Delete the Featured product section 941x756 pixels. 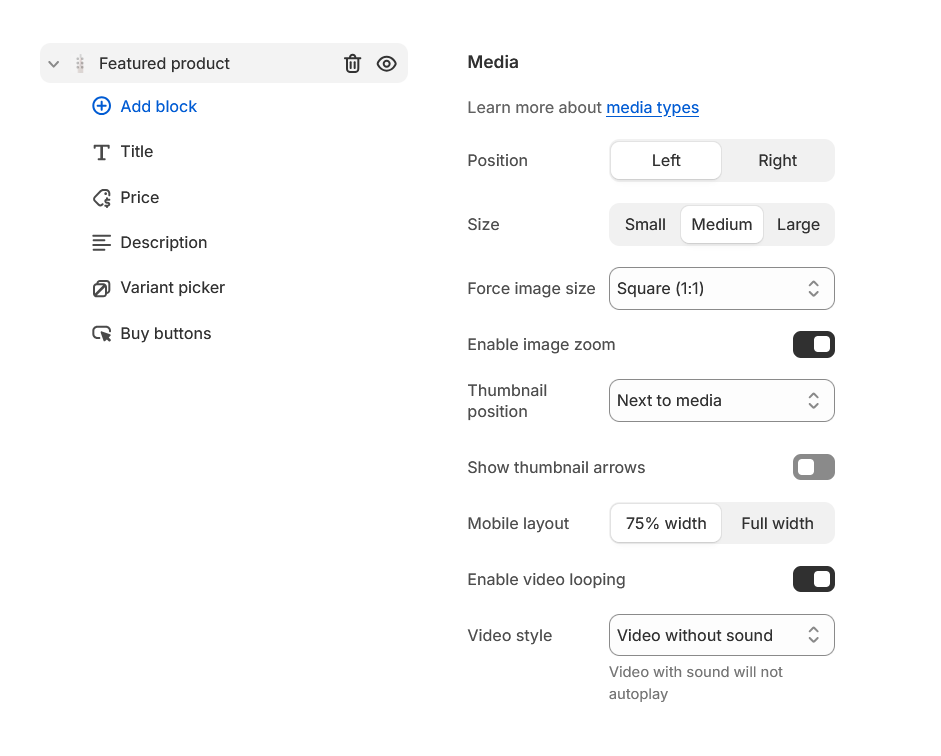point(352,63)
